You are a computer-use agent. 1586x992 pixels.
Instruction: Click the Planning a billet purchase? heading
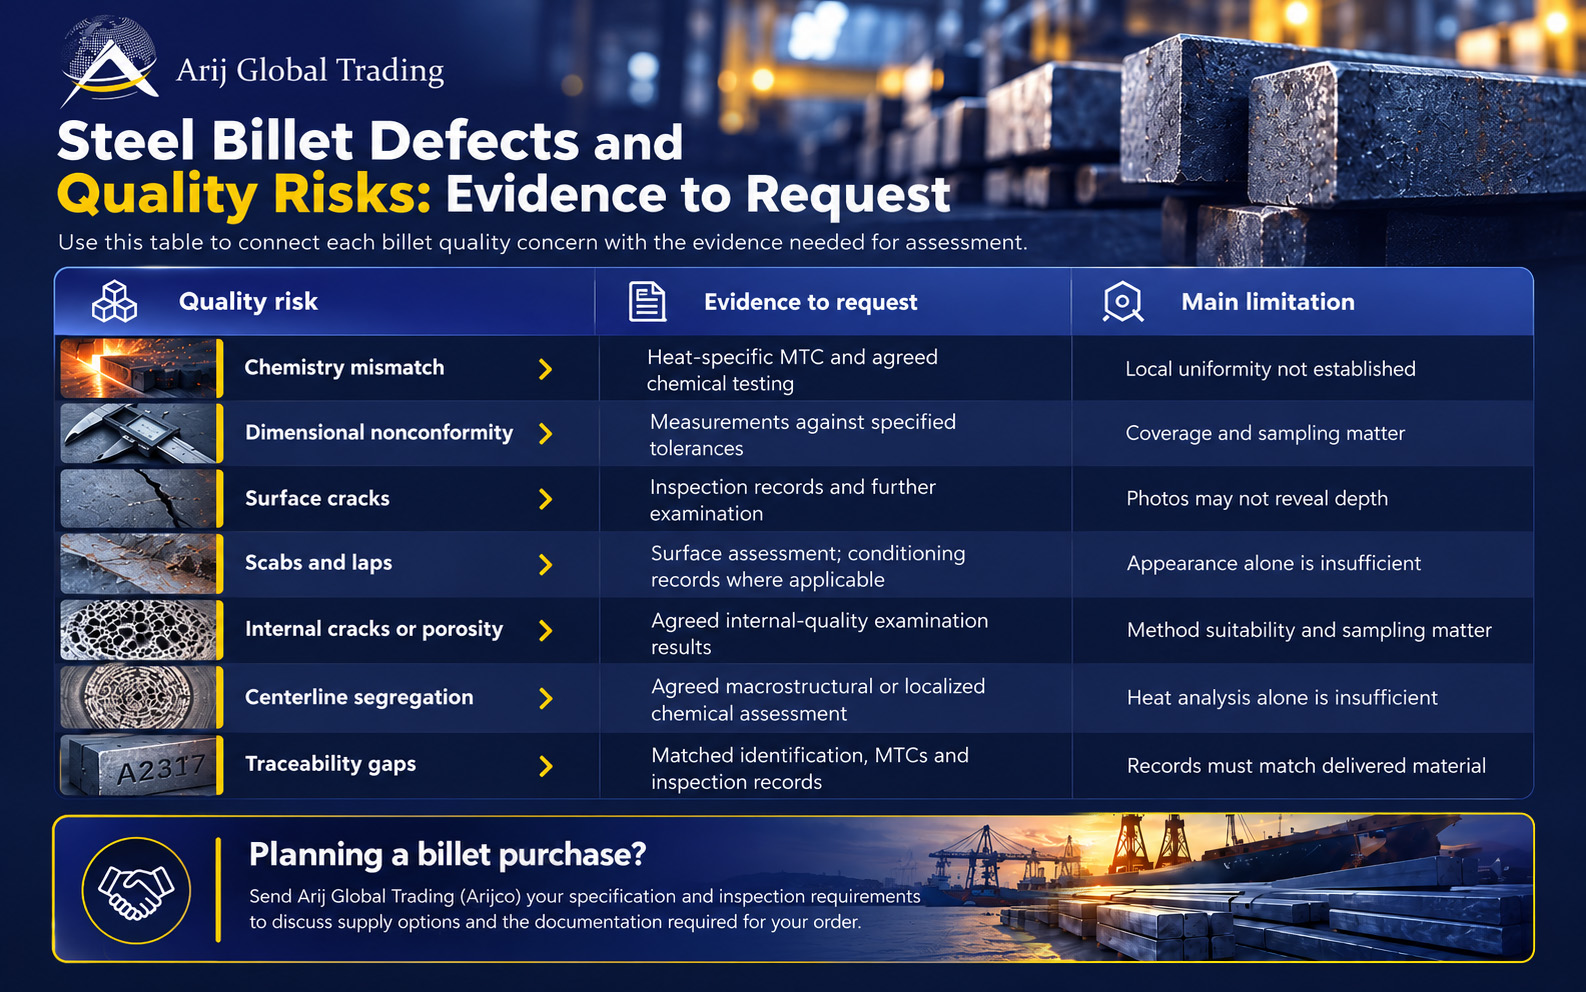pos(447,854)
